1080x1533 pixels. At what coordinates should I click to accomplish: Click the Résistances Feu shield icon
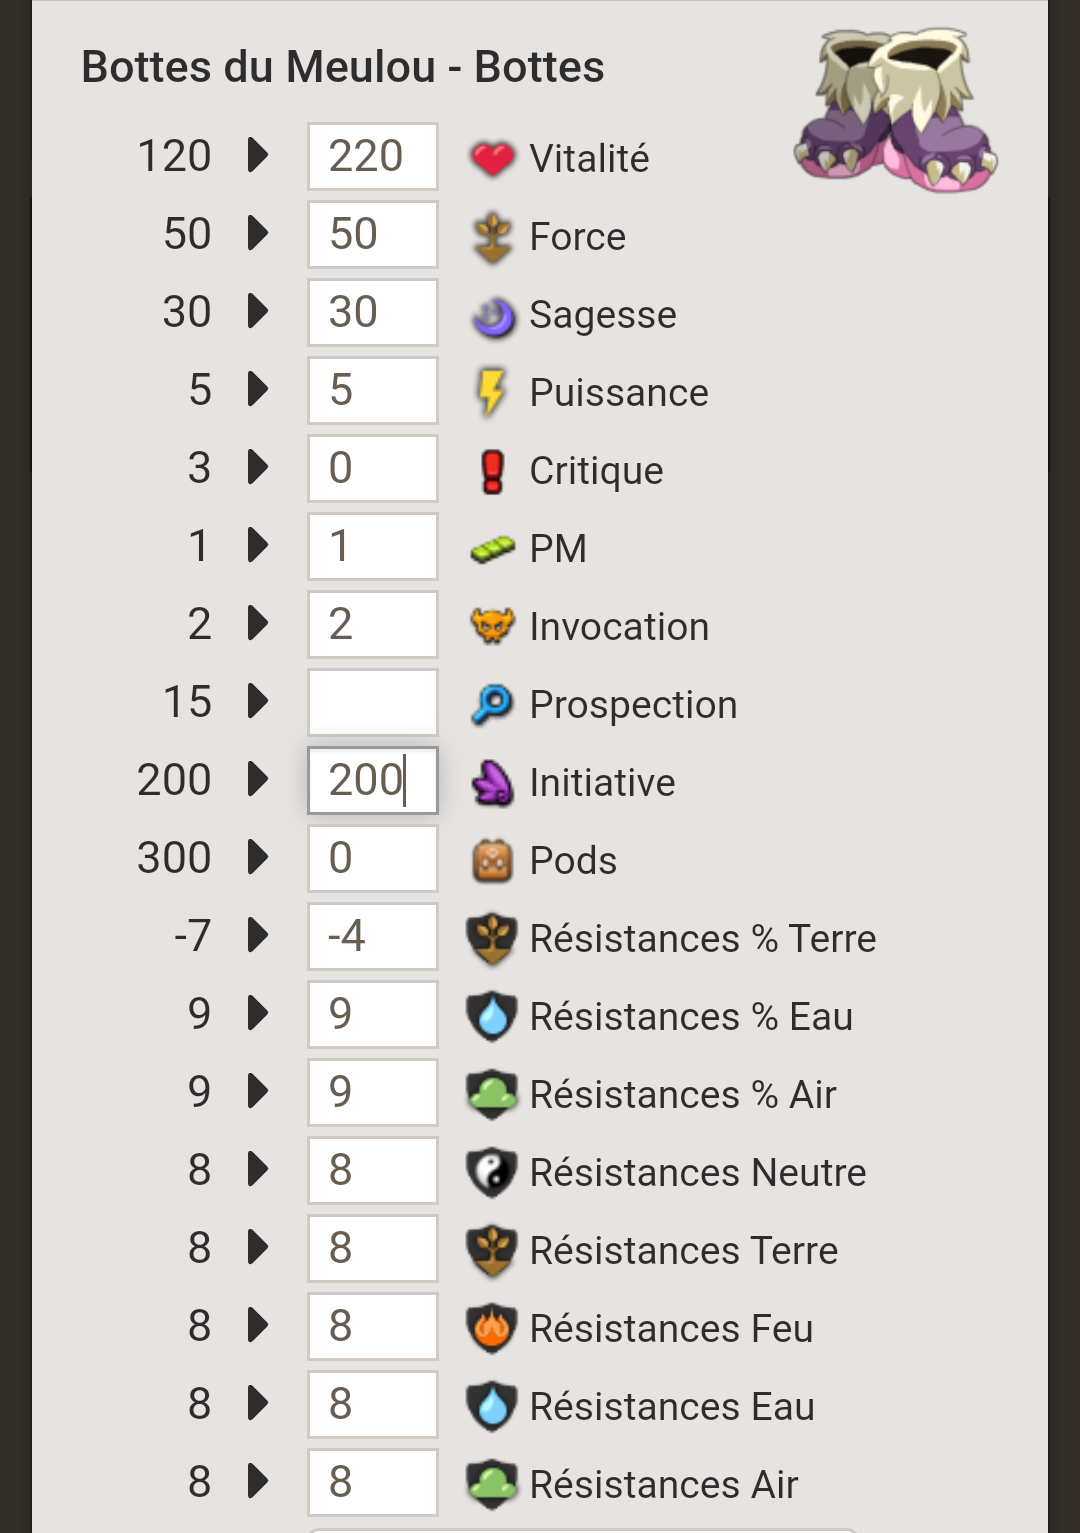tap(492, 1329)
